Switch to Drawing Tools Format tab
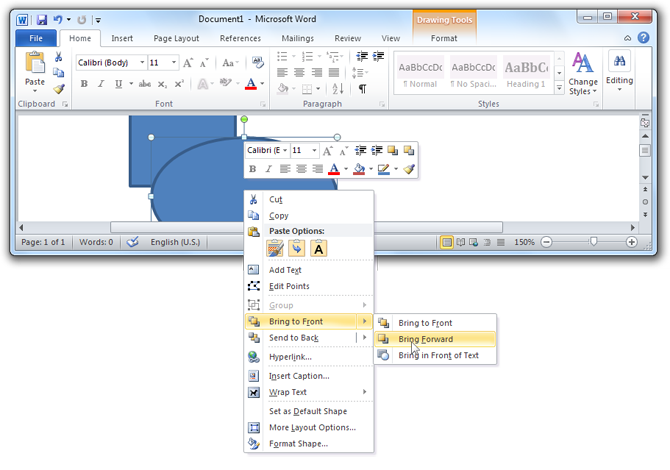The image size is (670, 470). click(444, 38)
